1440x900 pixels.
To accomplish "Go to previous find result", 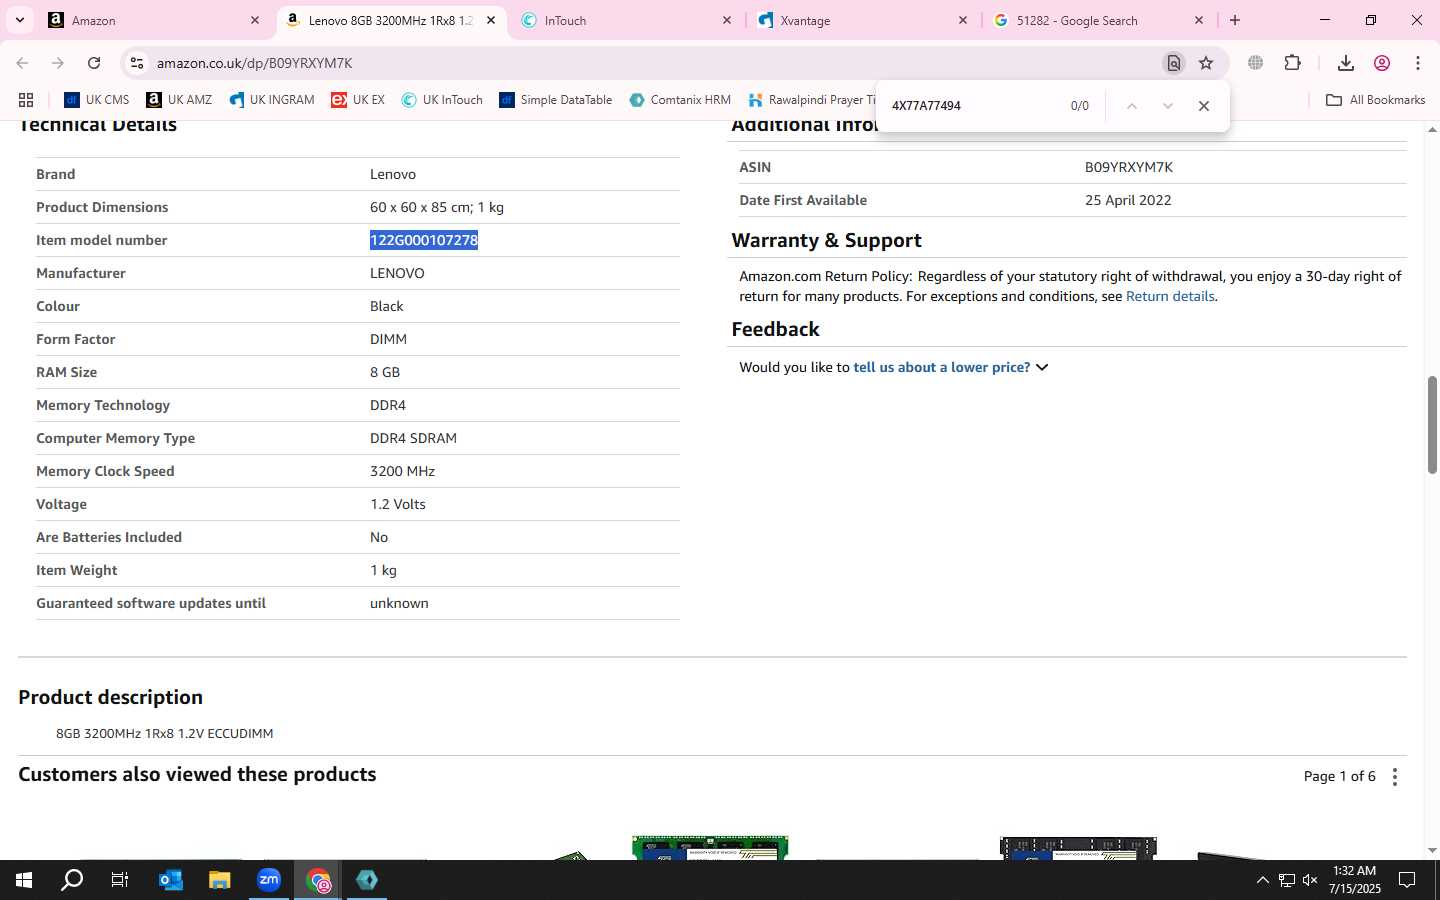I will 1131,106.
